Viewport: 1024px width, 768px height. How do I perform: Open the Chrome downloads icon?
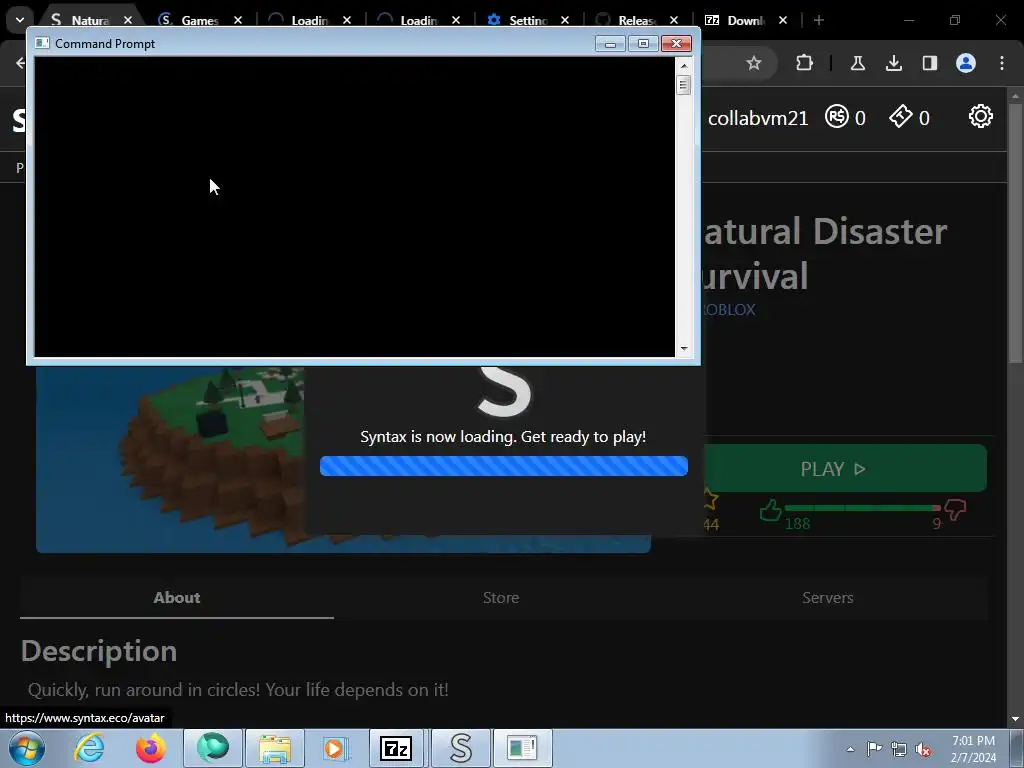coord(894,63)
